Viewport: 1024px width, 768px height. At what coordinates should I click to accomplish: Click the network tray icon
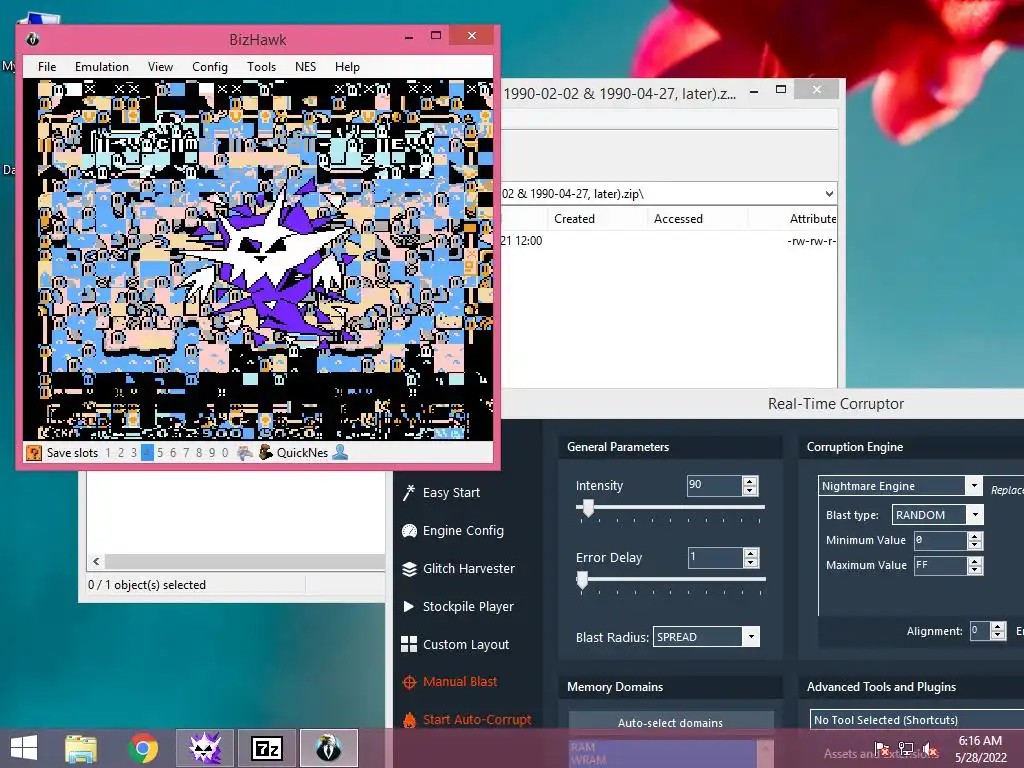[906, 749]
